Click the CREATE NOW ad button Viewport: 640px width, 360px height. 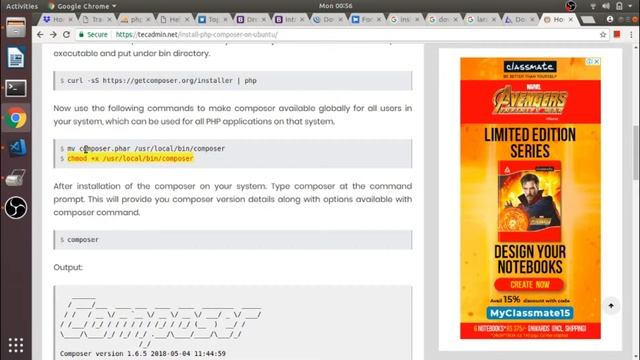pos(529,284)
